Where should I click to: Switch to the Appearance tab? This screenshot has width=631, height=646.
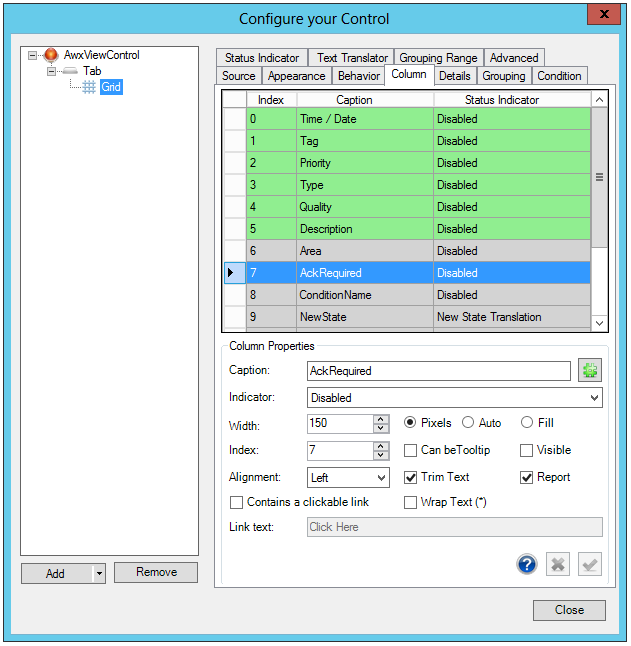296,76
